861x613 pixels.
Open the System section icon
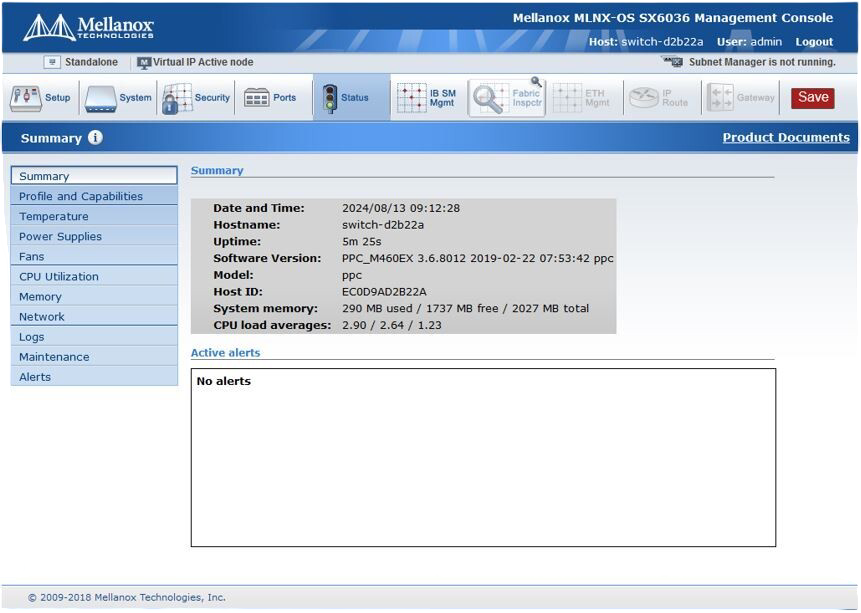coord(100,98)
